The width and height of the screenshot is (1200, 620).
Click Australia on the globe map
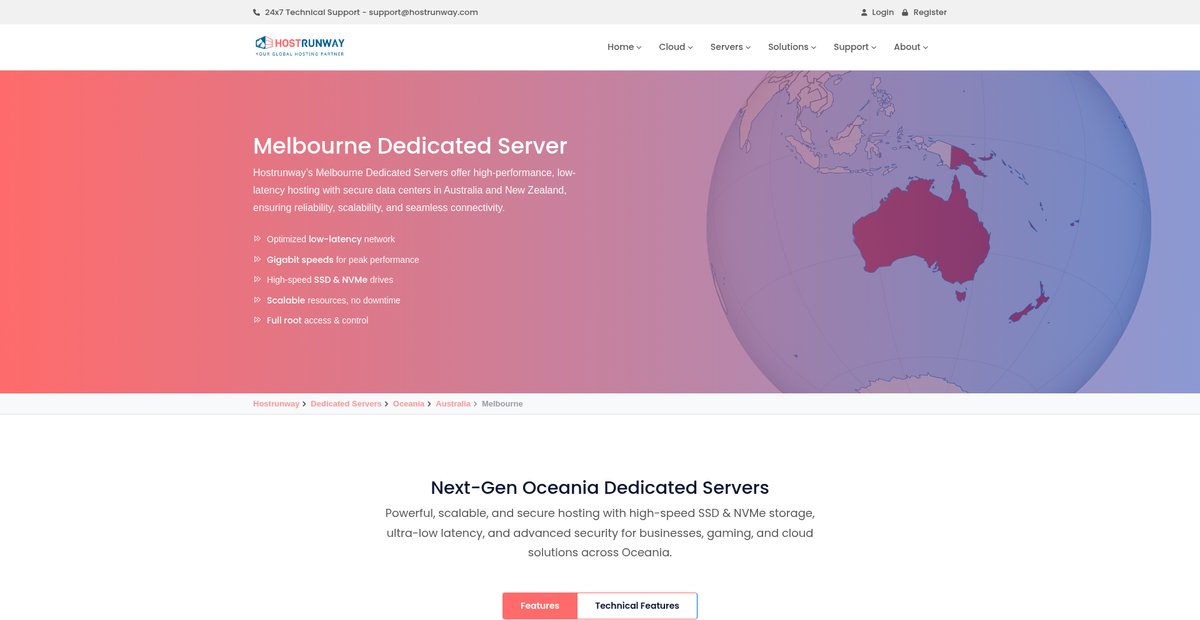pos(920,232)
